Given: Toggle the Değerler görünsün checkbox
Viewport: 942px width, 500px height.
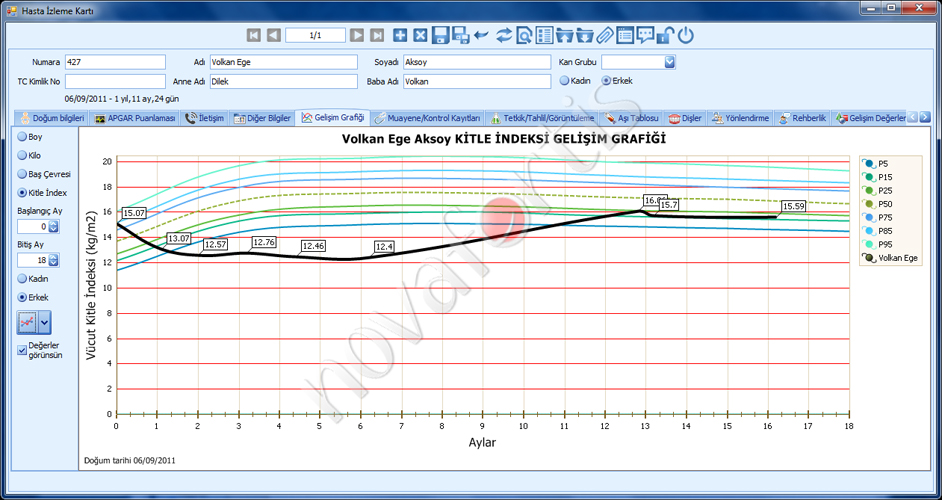Looking at the screenshot, I should 22,350.
